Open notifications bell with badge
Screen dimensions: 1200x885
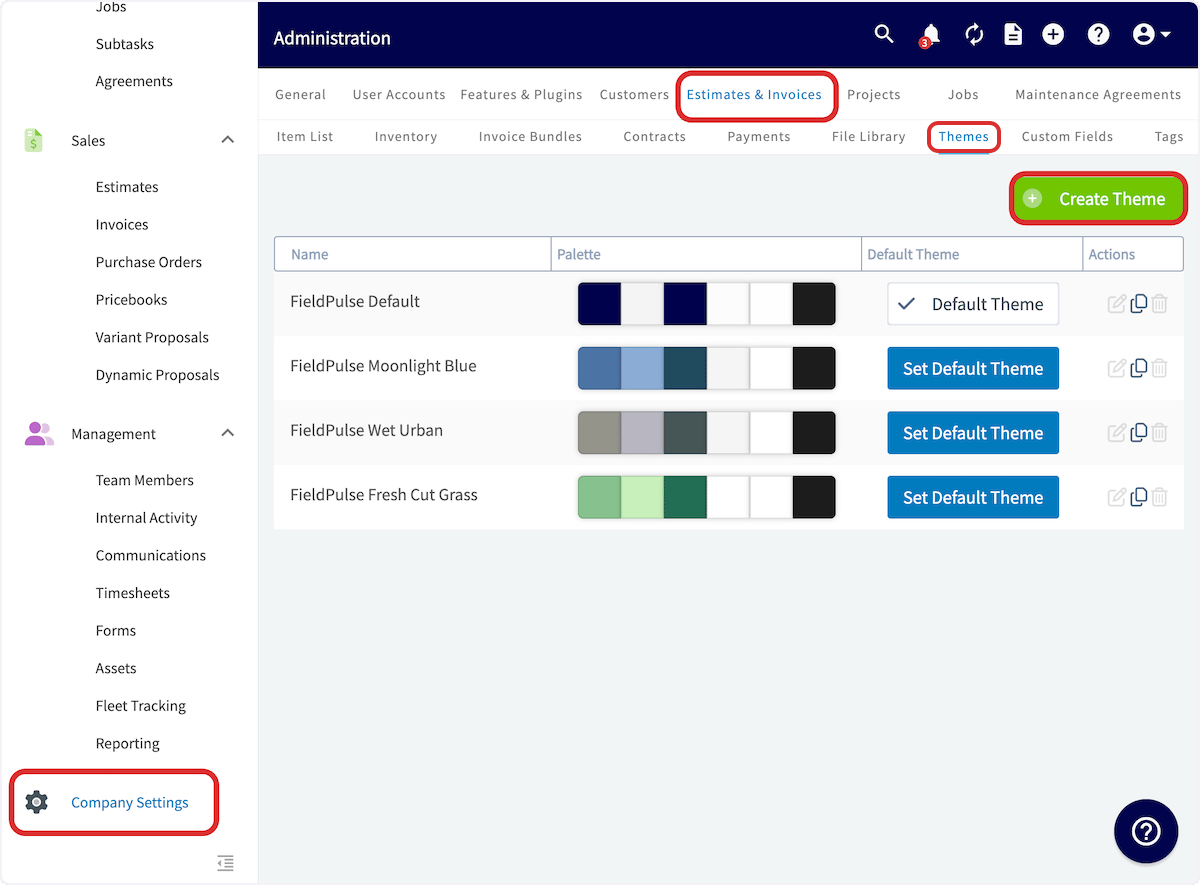pyautogui.click(x=930, y=36)
